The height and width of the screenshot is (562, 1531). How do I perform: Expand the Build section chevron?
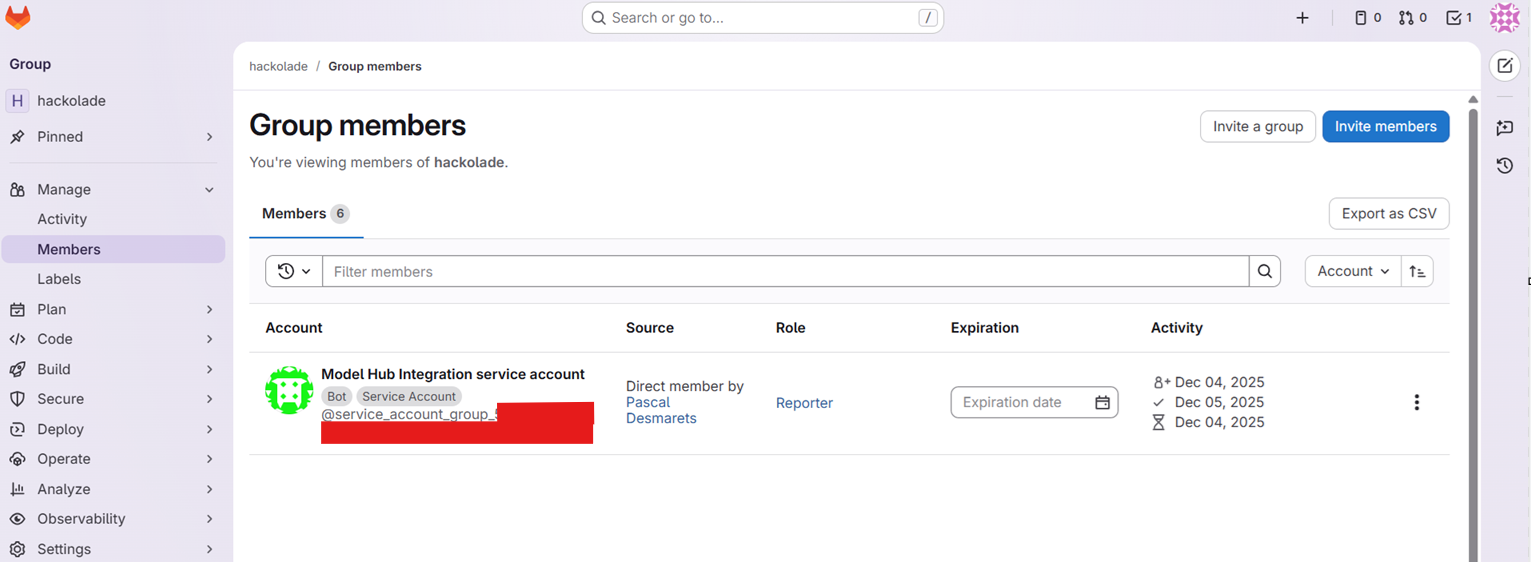coord(209,369)
